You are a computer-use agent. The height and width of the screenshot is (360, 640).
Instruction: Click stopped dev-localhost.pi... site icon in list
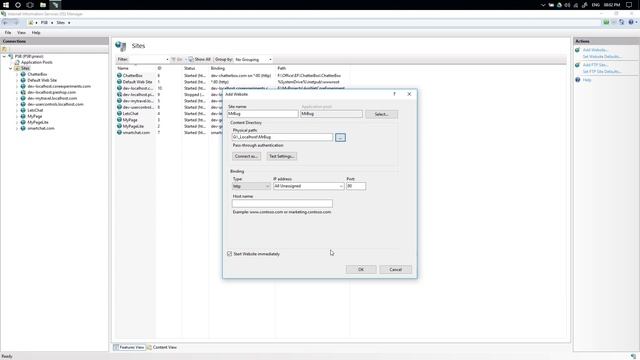coord(119,94)
